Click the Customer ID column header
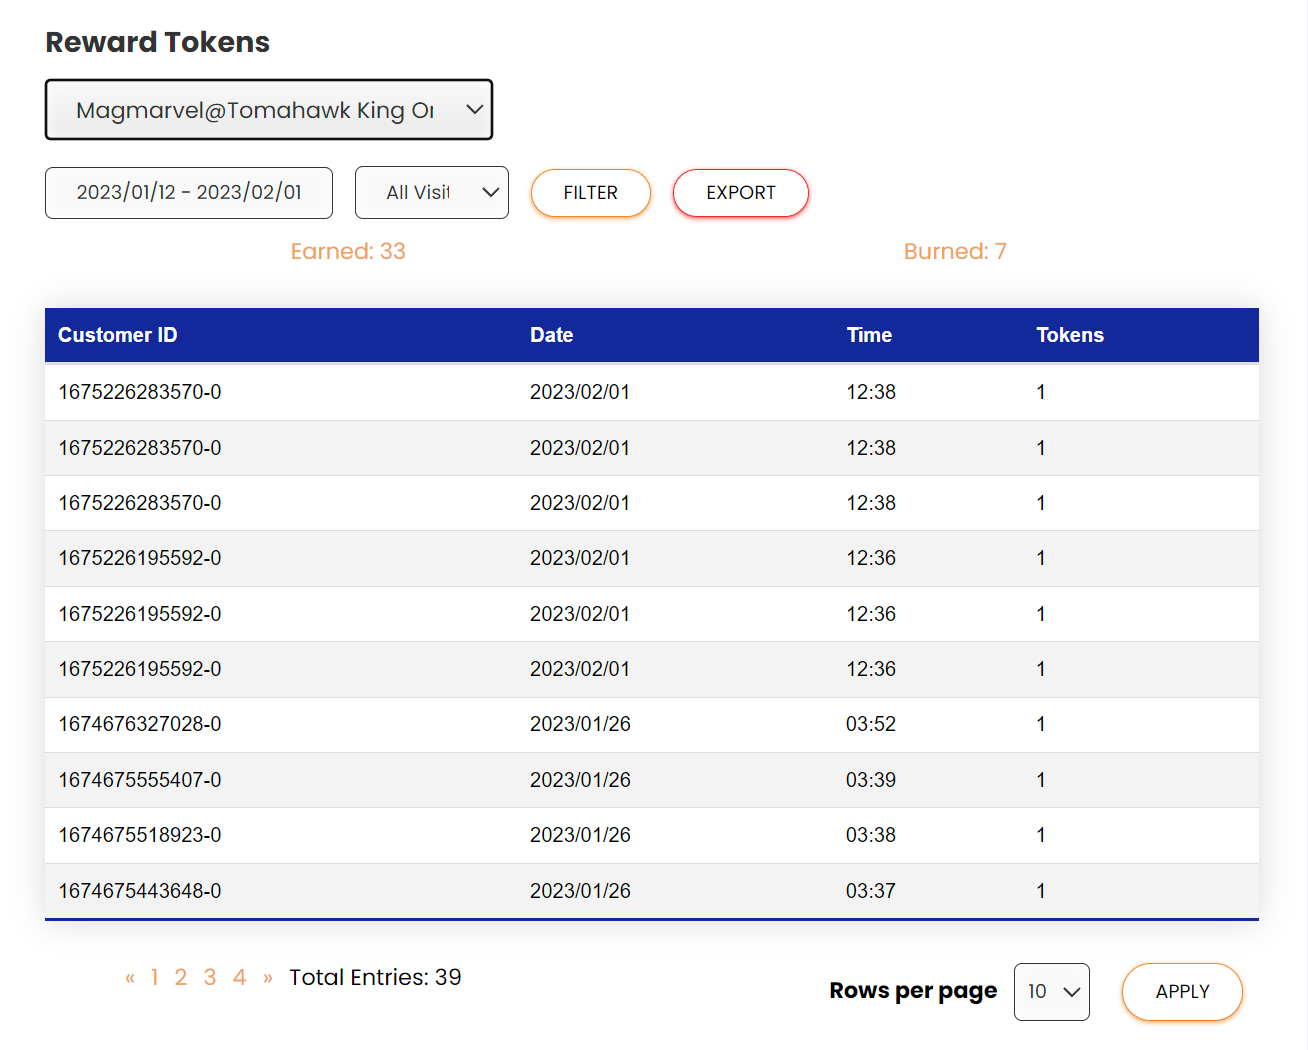The image size is (1308, 1050). pyautogui.click(x=118, y=335)
